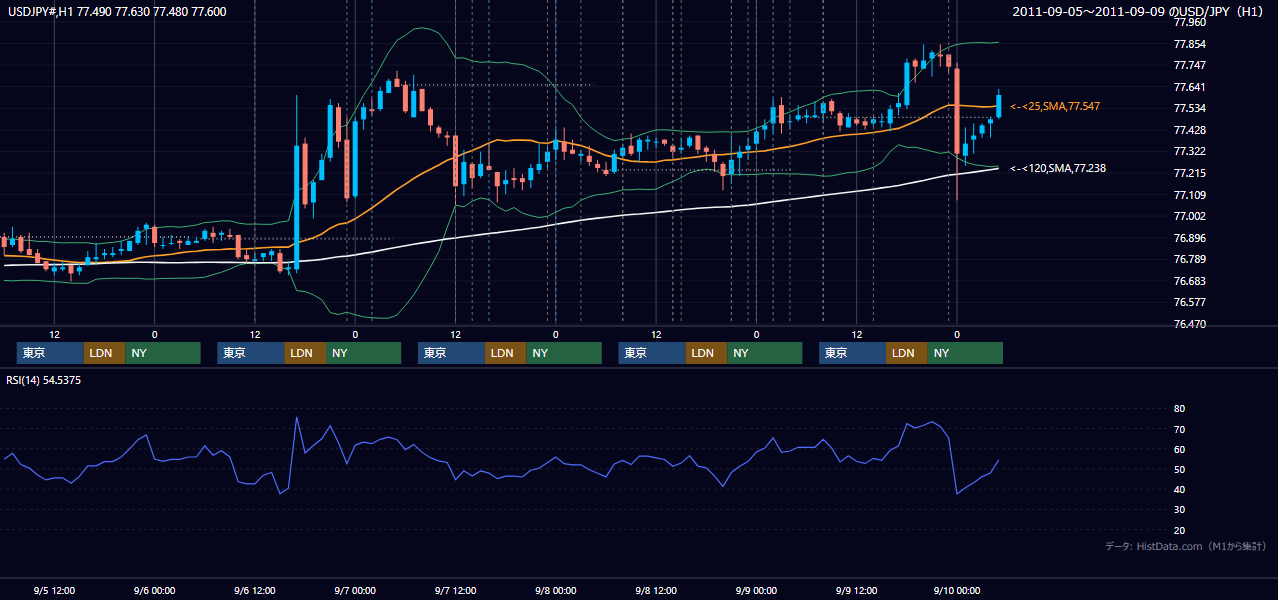Click the 9/7 12:00 time axis label

(x=455, y=590)
